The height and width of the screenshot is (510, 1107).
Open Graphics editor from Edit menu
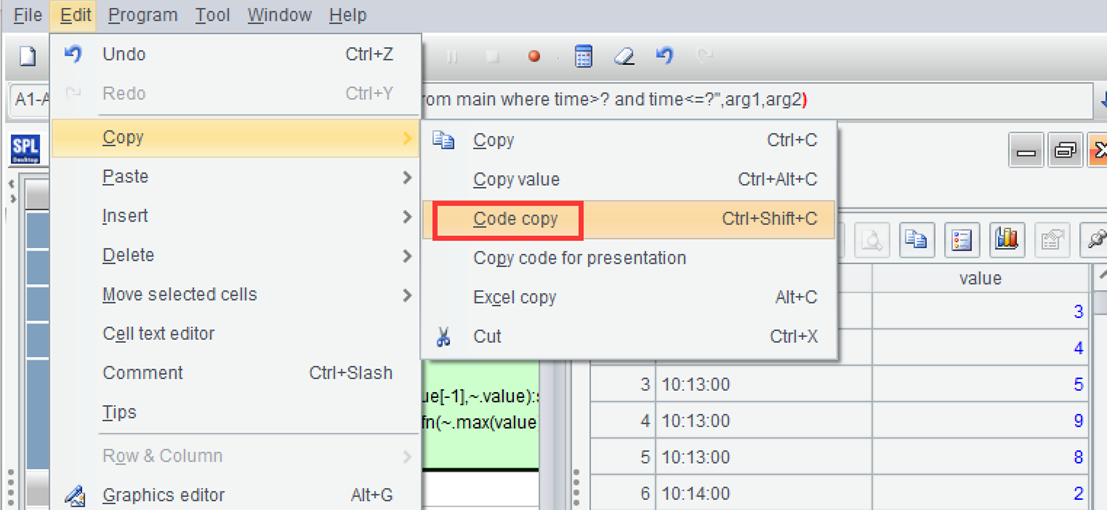[x=163, y=495]
